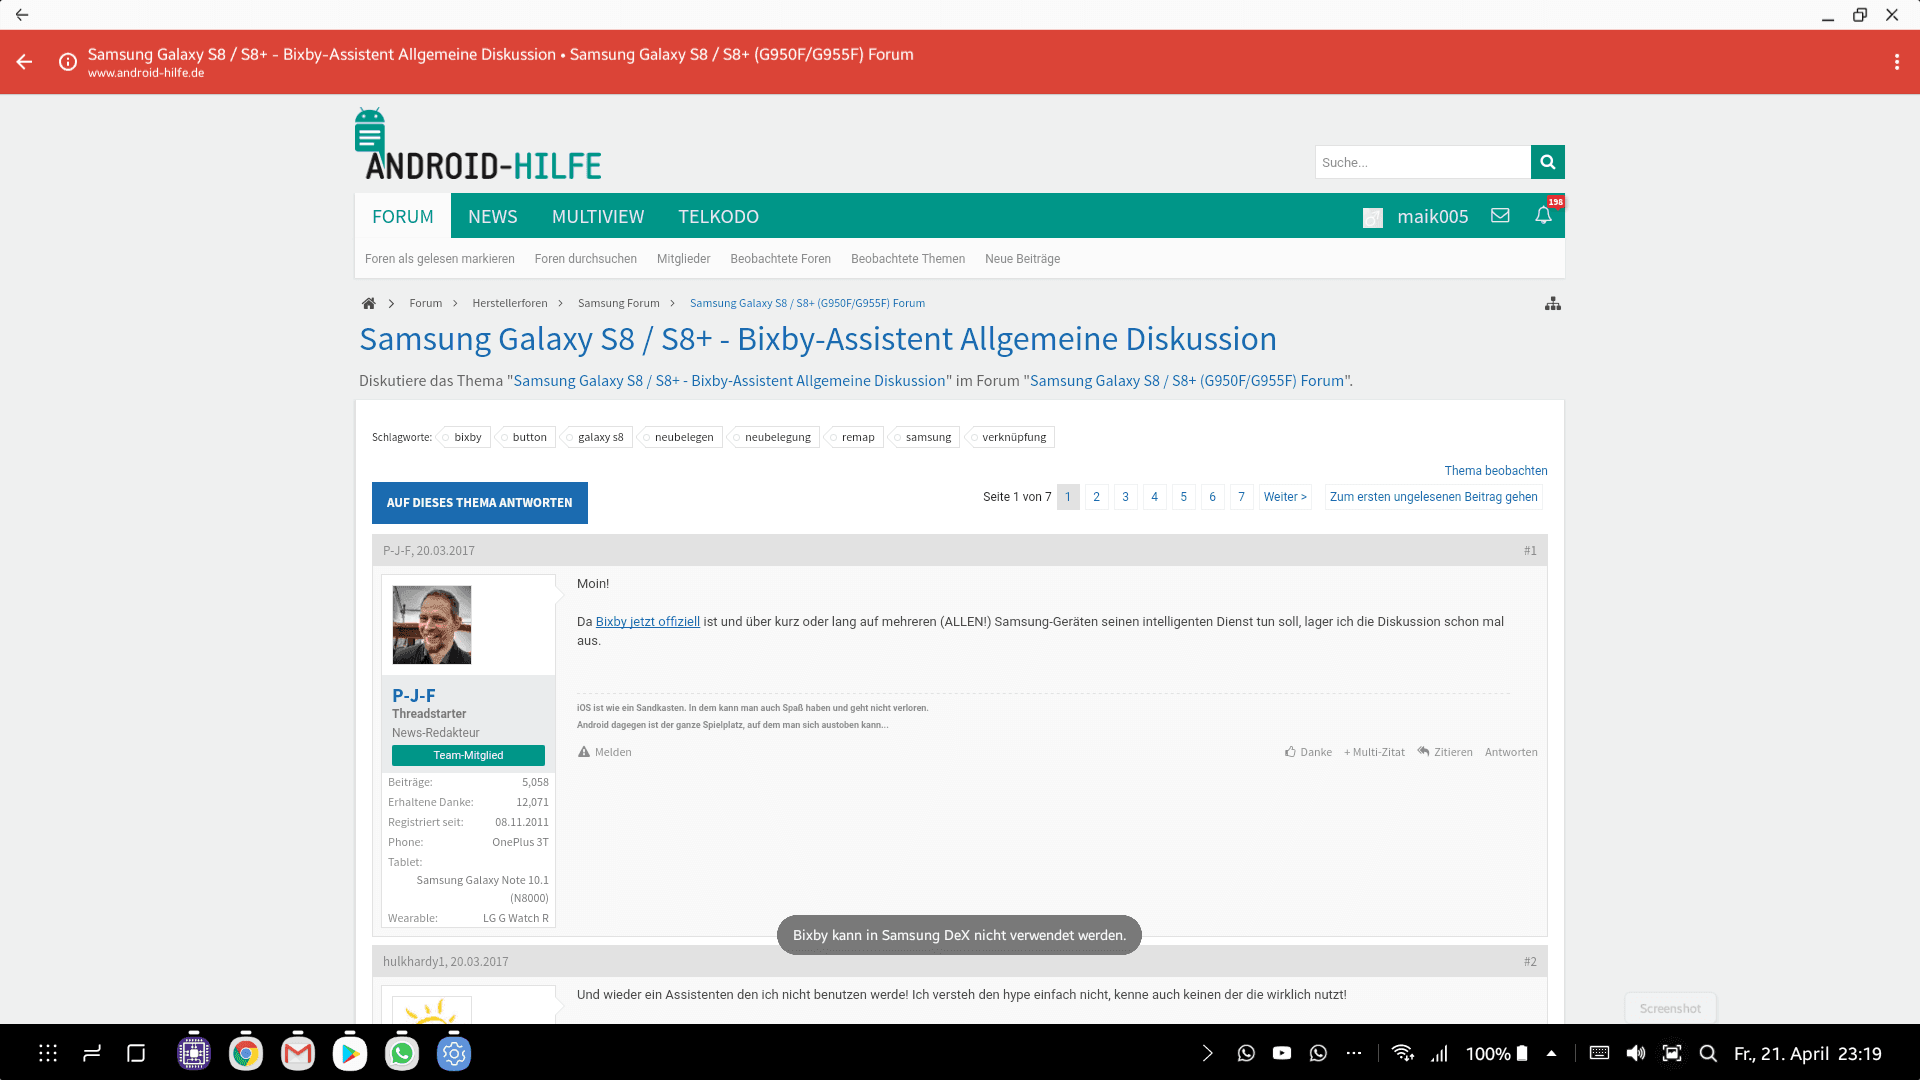Open Foren durchsuchen submenu link
The image size is (1920, 1080).
click(586, 259)
